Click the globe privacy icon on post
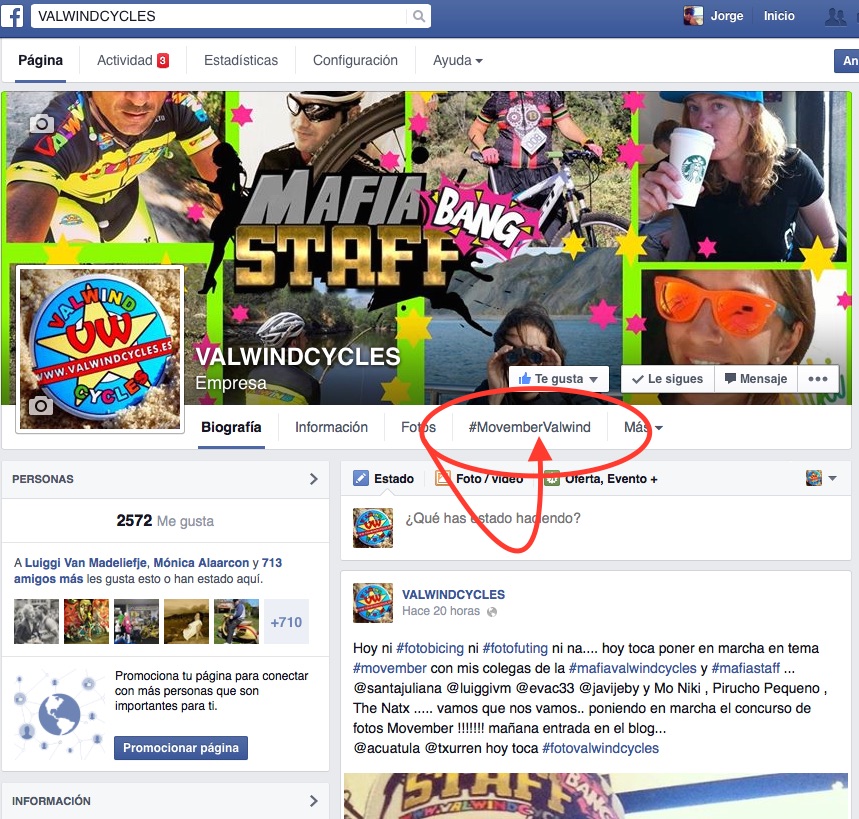Image resolution: width=859 pixels, height=819 pixels. coord(492,611)
